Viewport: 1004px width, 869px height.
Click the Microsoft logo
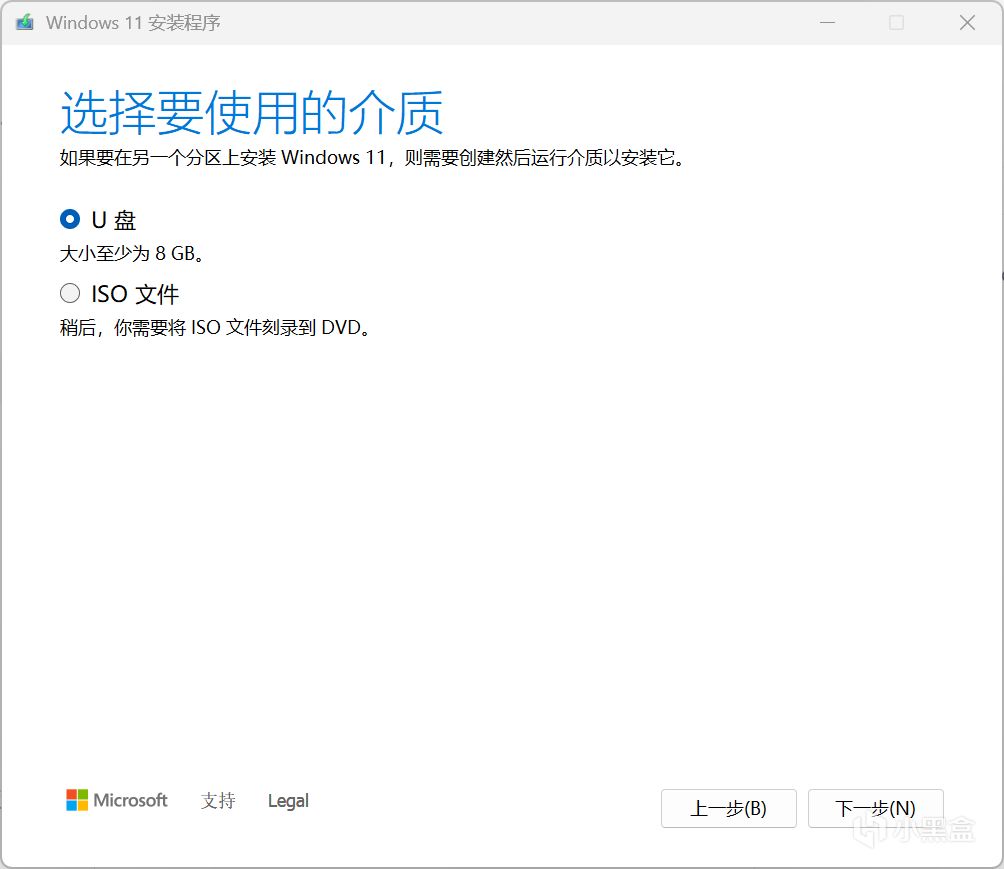pos(117,800)
